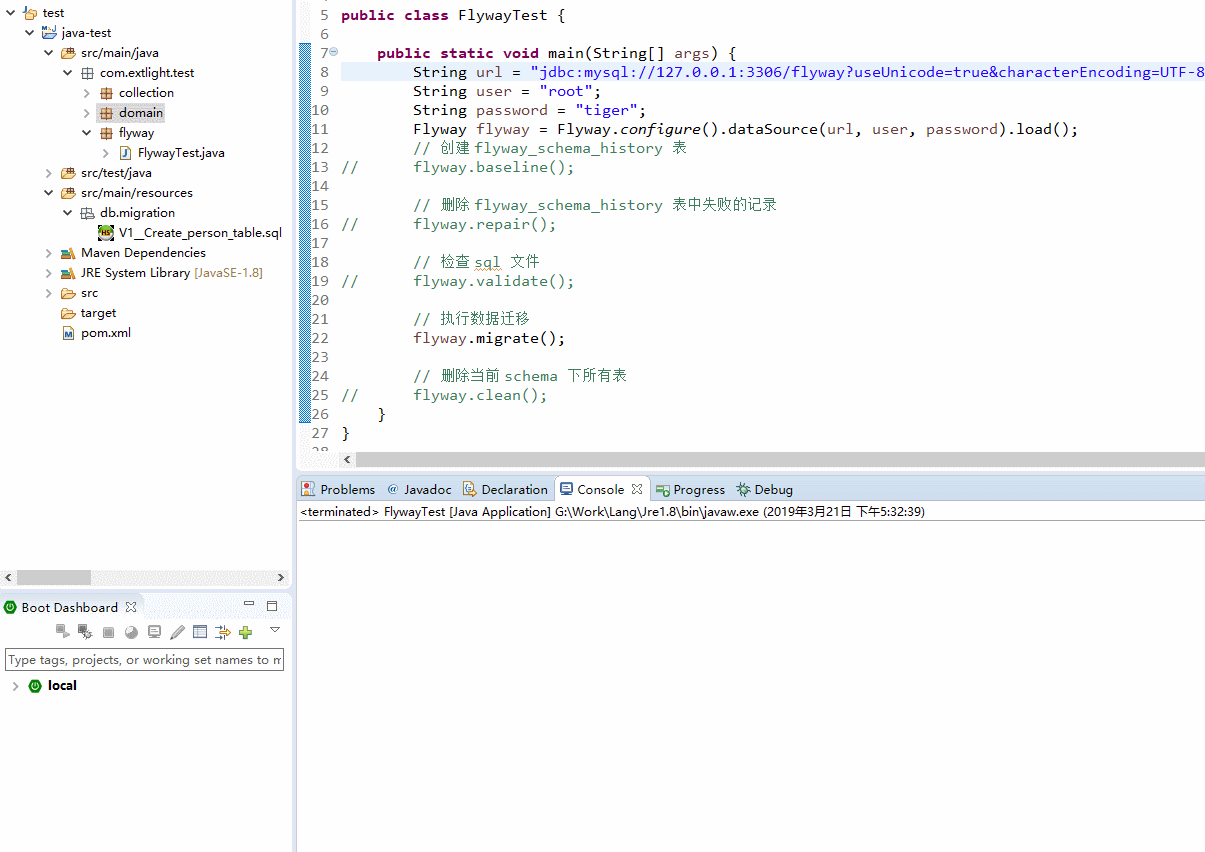Expand the domain package node

[87, 113]
